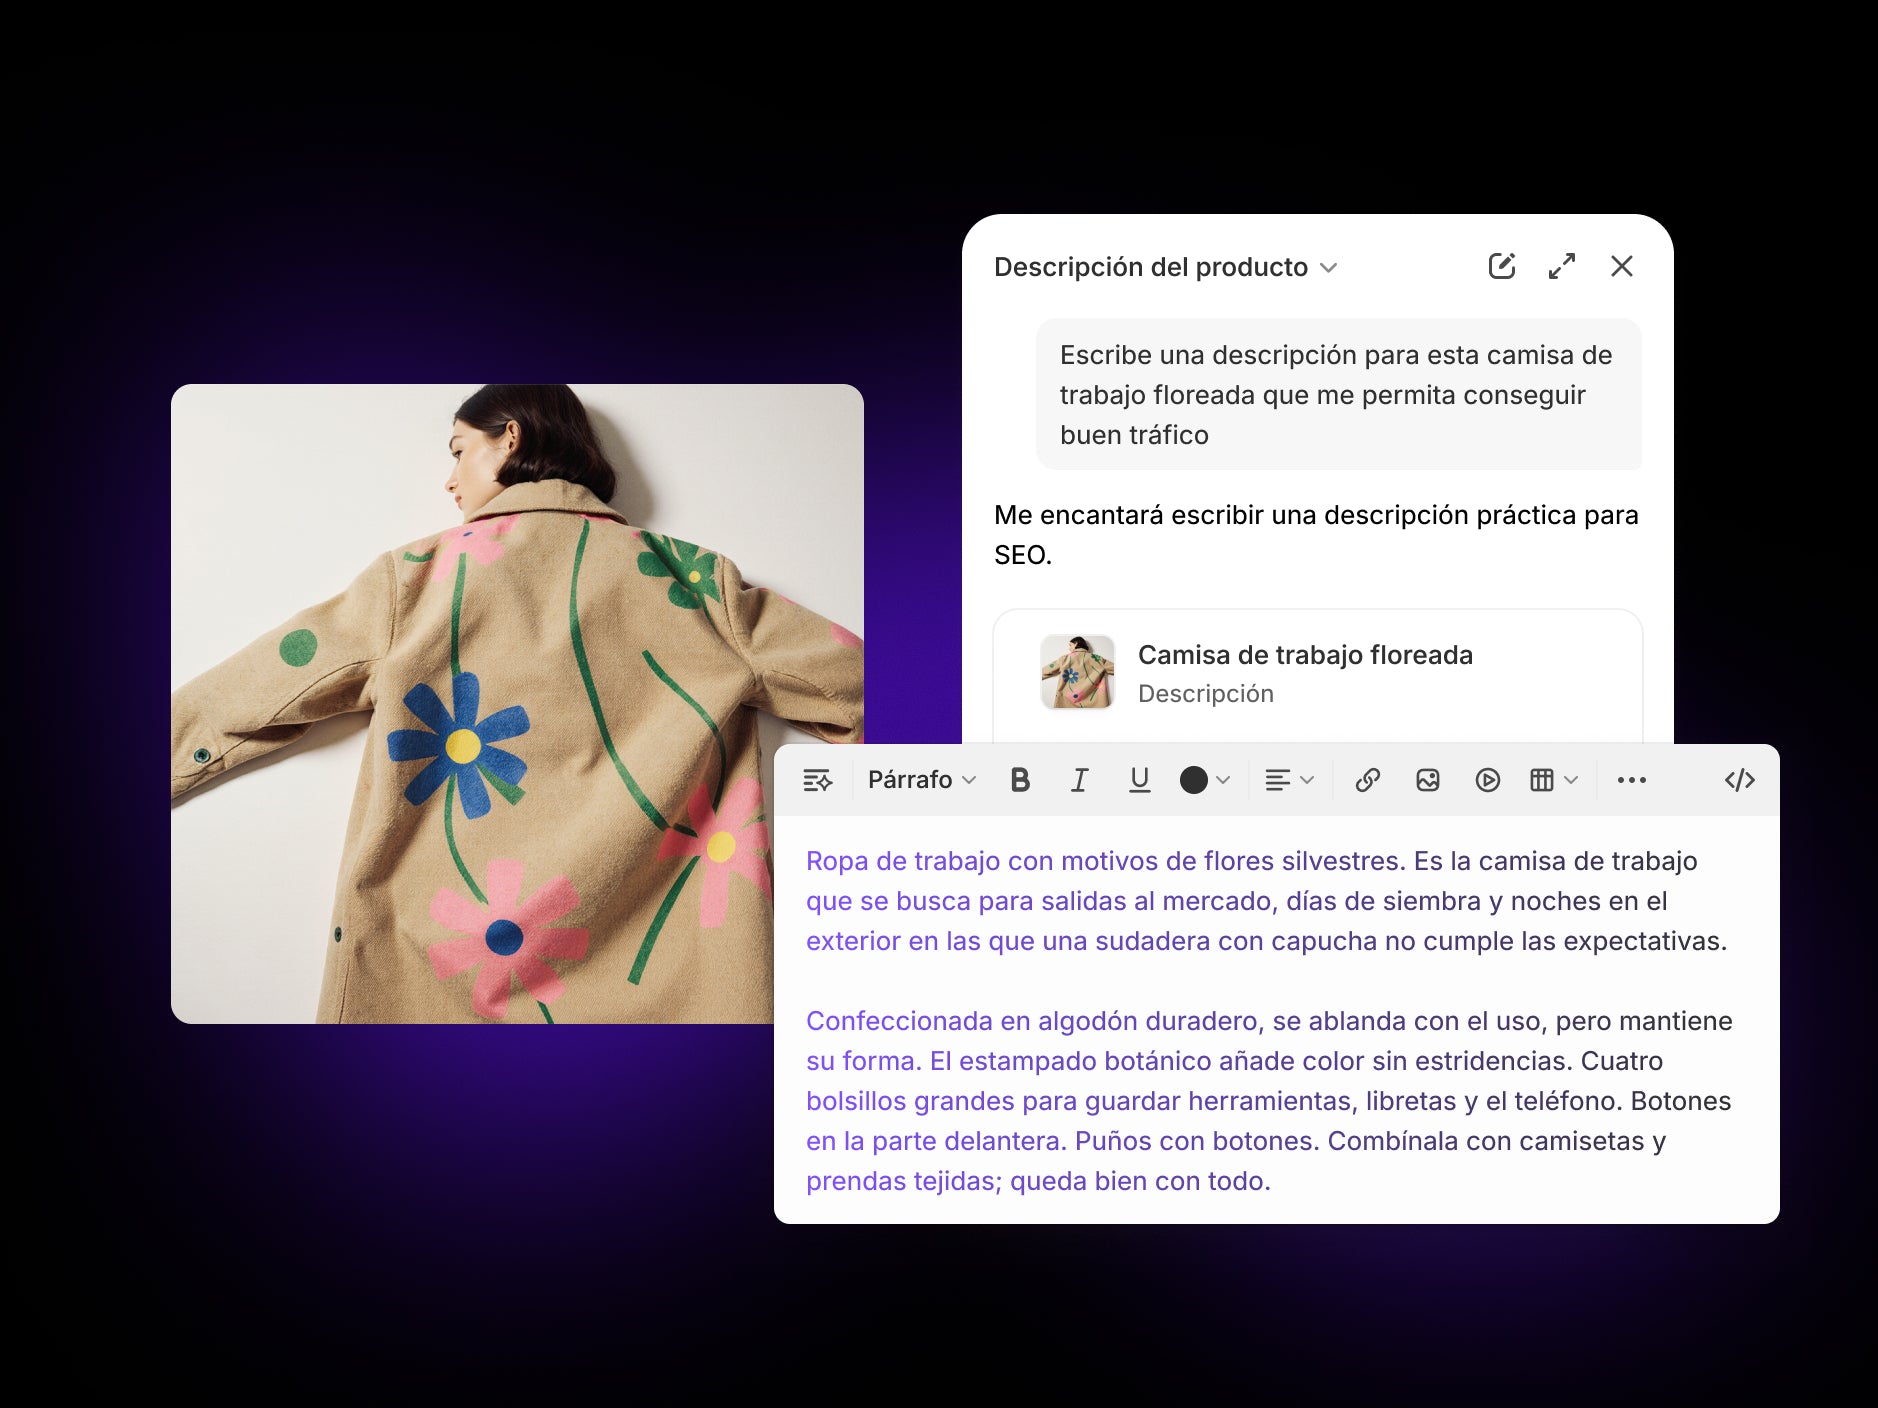The height and width of the screenshot is (1408, 1878).
Task: Insert an image using the image icon
Action: pyautogui.click(x=1428, y=780)
